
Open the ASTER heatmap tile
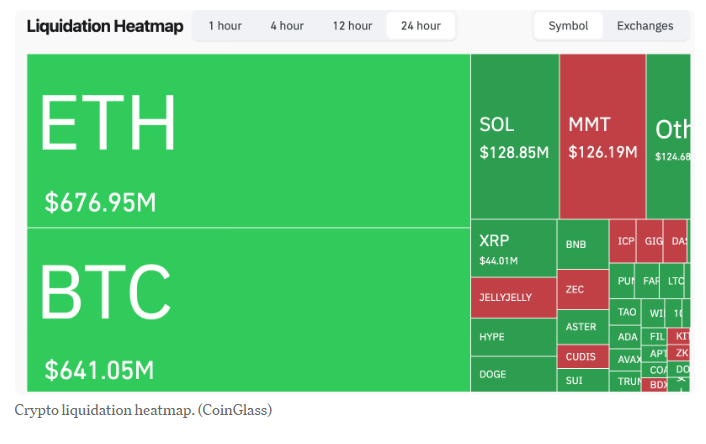coord(582,327)
